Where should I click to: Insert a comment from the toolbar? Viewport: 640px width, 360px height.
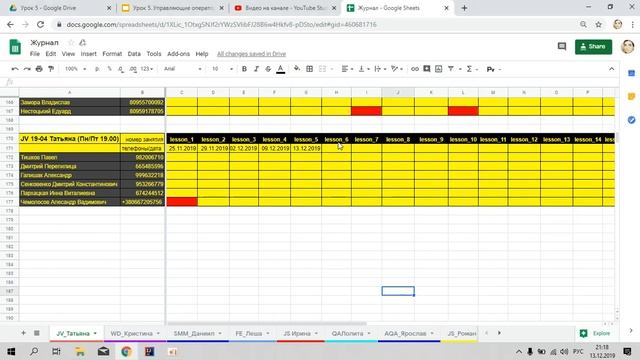427,69
